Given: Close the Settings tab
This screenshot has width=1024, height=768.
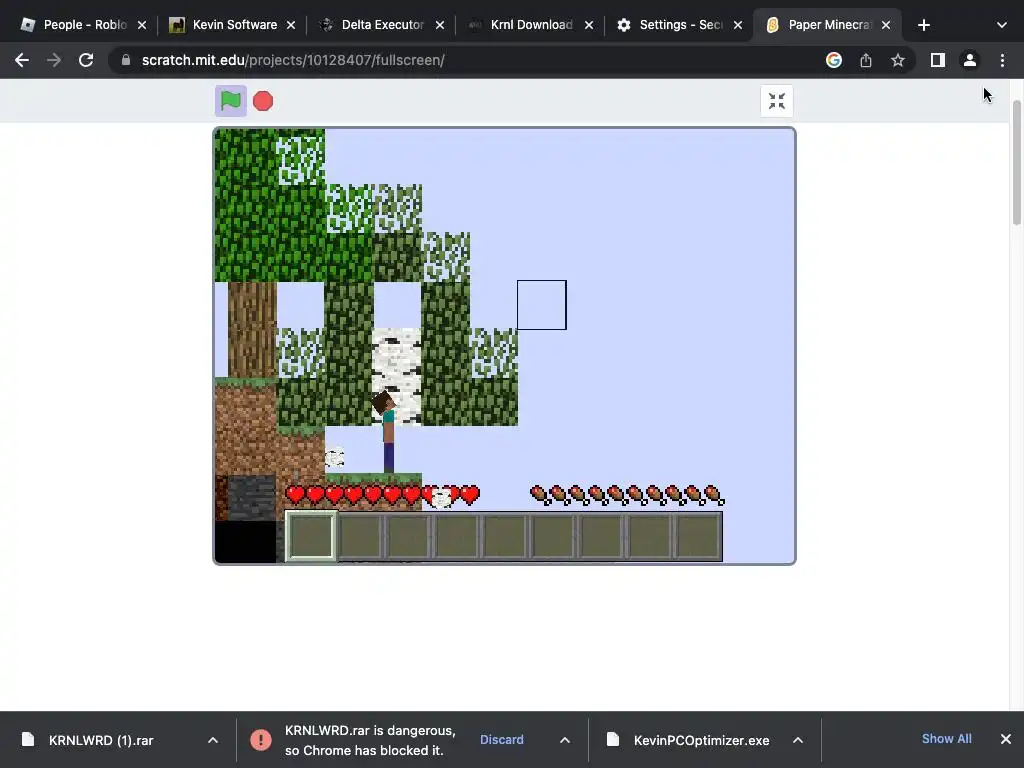Looking at the screenshot, I should pyautogui.click(x=738, y=25).
